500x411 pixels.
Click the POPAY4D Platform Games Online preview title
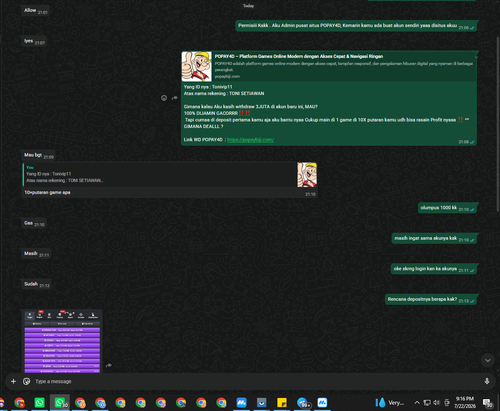[299, 56]
